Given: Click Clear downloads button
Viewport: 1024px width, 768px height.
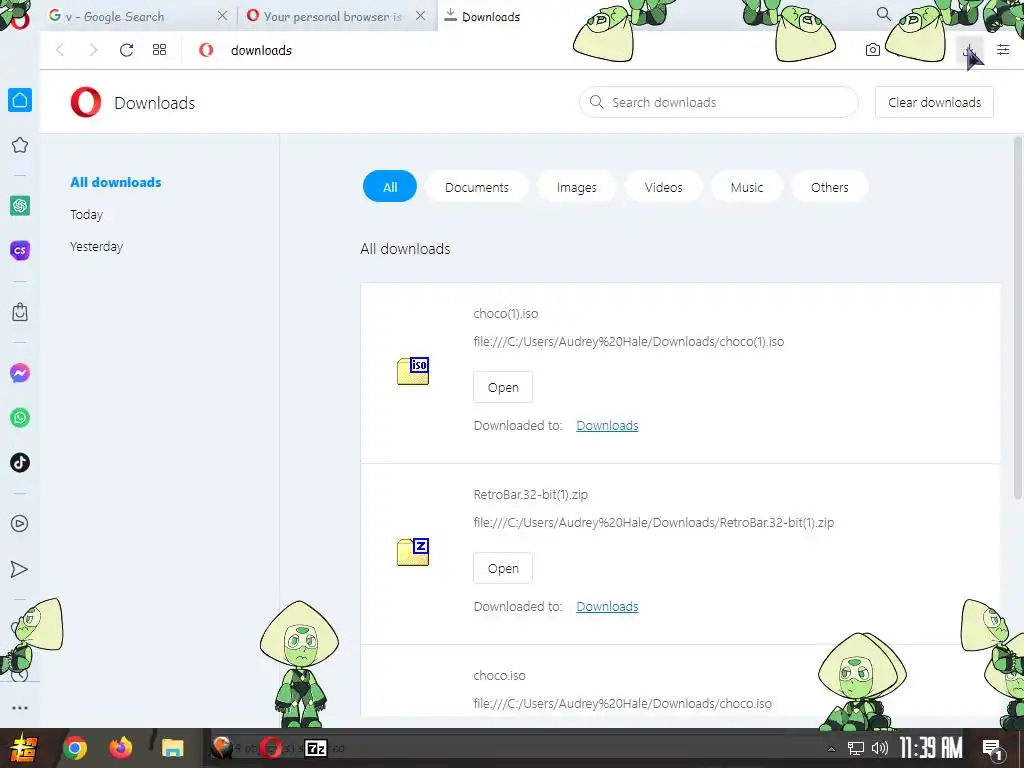Looking at the screenshot, I should pos(934,102).
